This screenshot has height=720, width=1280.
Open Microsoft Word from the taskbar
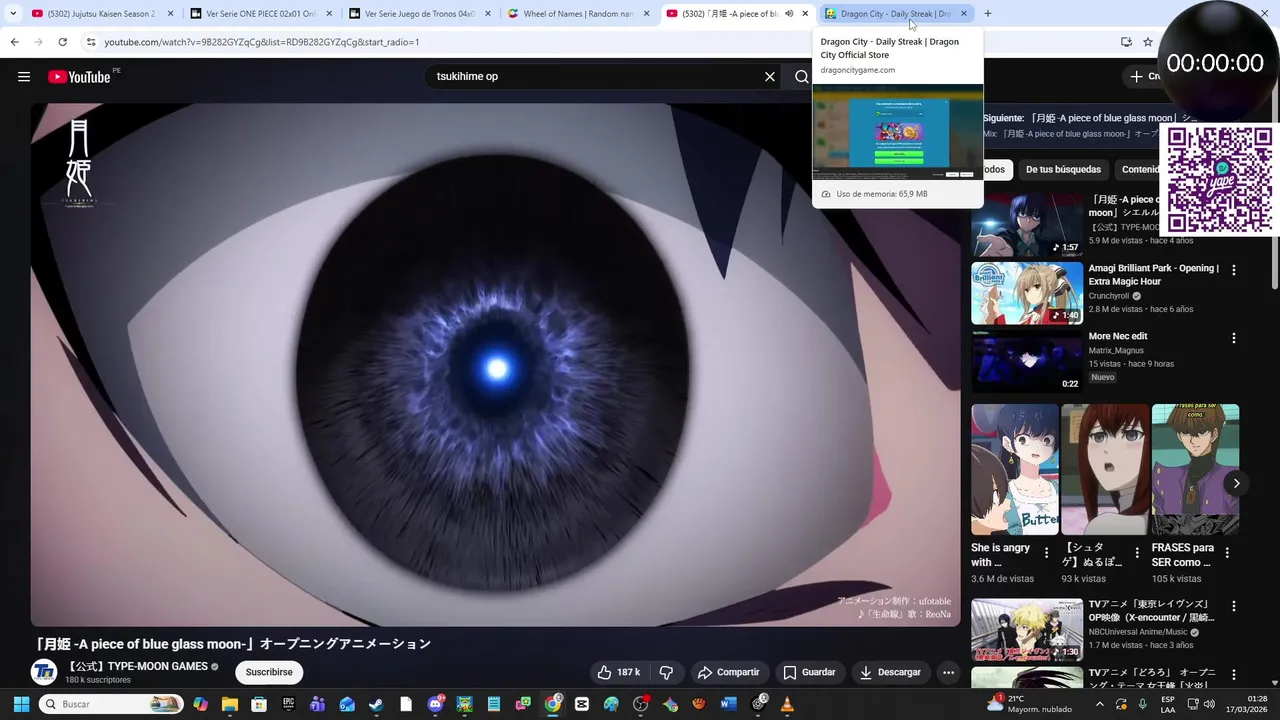pos(728,704)
